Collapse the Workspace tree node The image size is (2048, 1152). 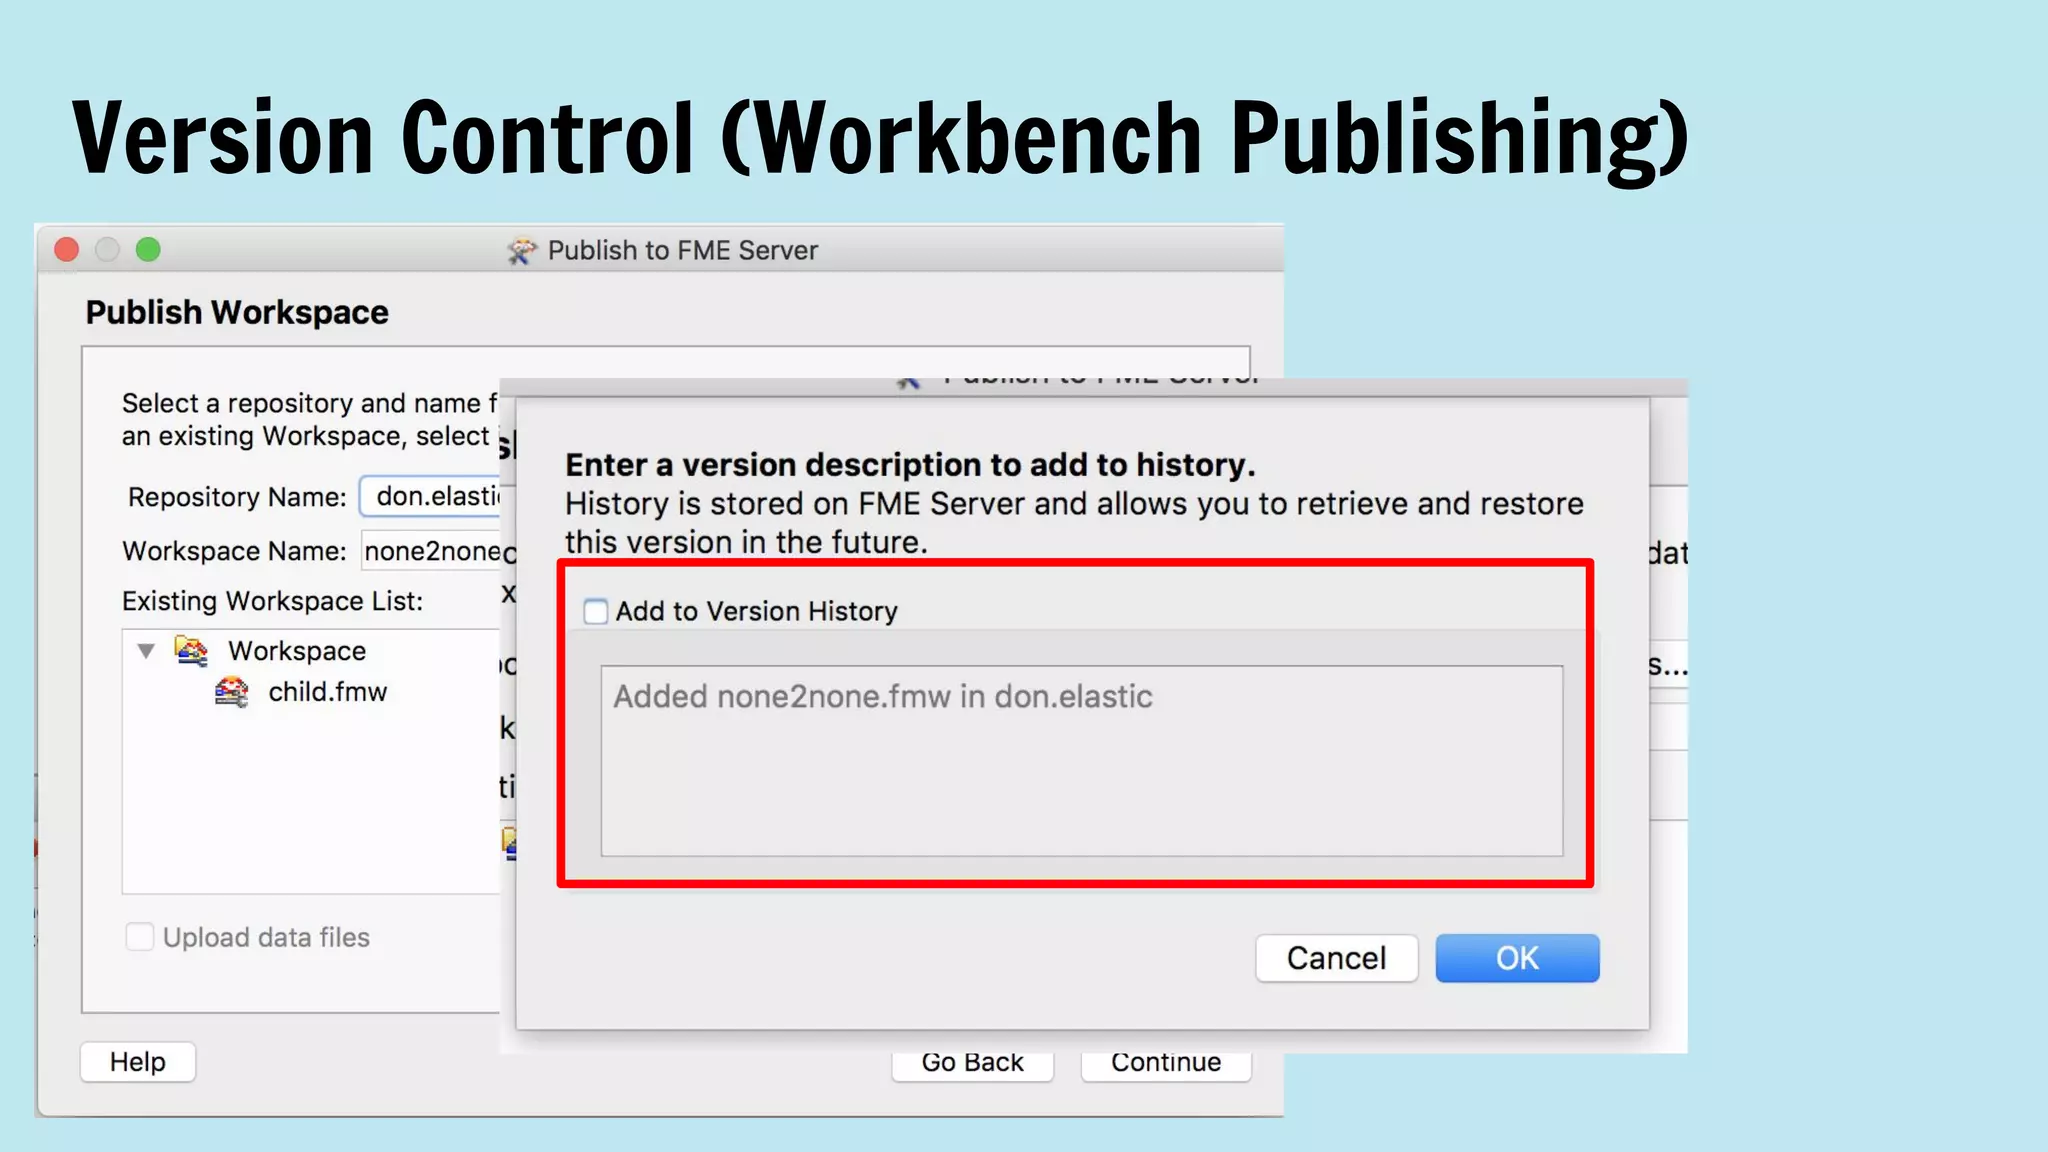146,651
